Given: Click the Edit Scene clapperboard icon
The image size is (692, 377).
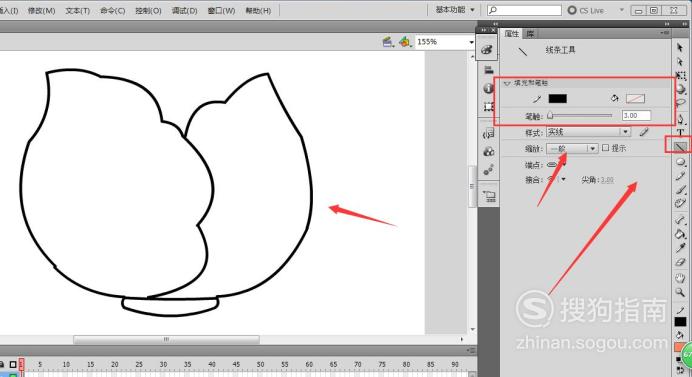Looking at the screenshot, I should point(387,42).
